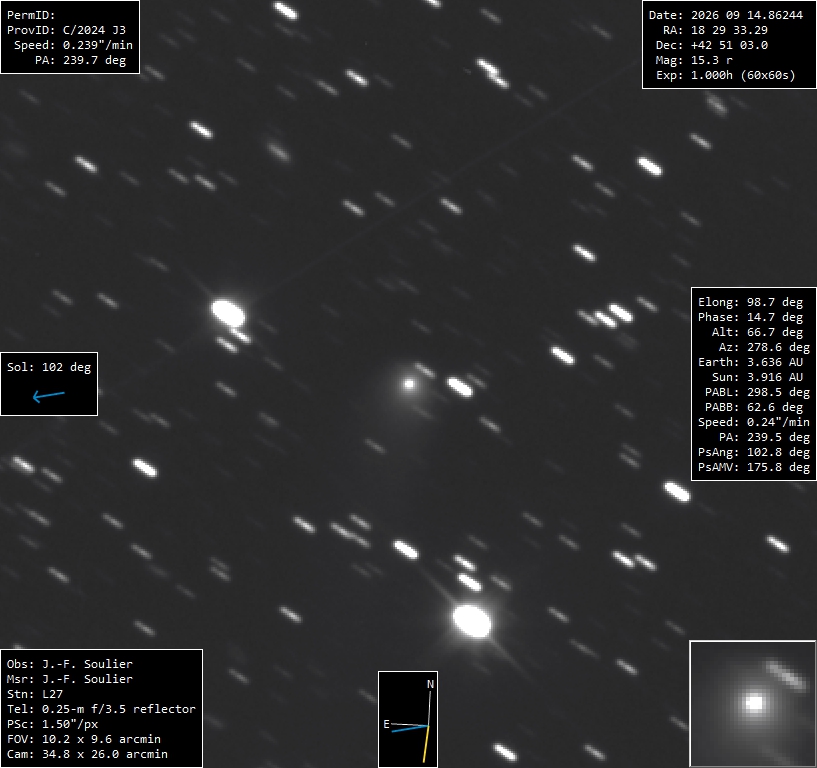Viewport: 817px width, 768px height.
Task: Open the magnified comet inset thumbnail
Action: [753, 703]
